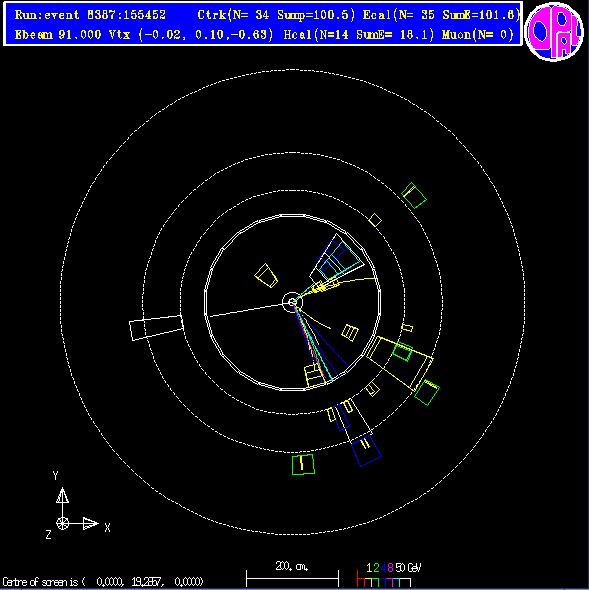Click the XYZ coordinate axes indicator
The height and width of the screenshot is (590, 589).
[x=77, y=505]
